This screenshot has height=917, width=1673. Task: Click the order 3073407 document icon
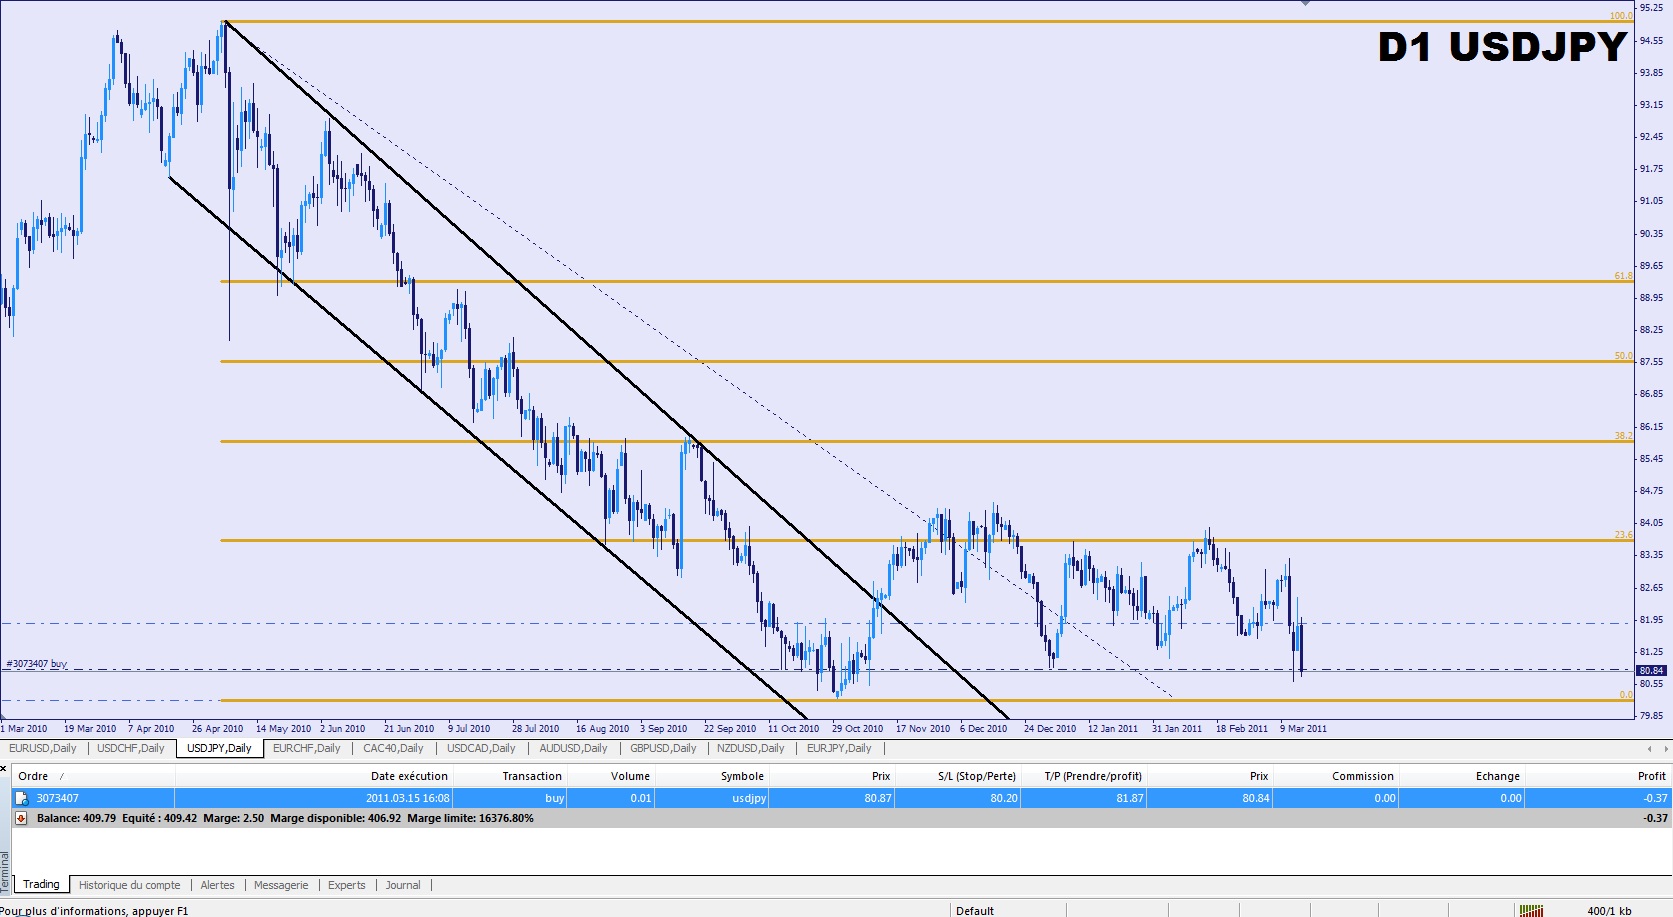(x=21, y=798)
